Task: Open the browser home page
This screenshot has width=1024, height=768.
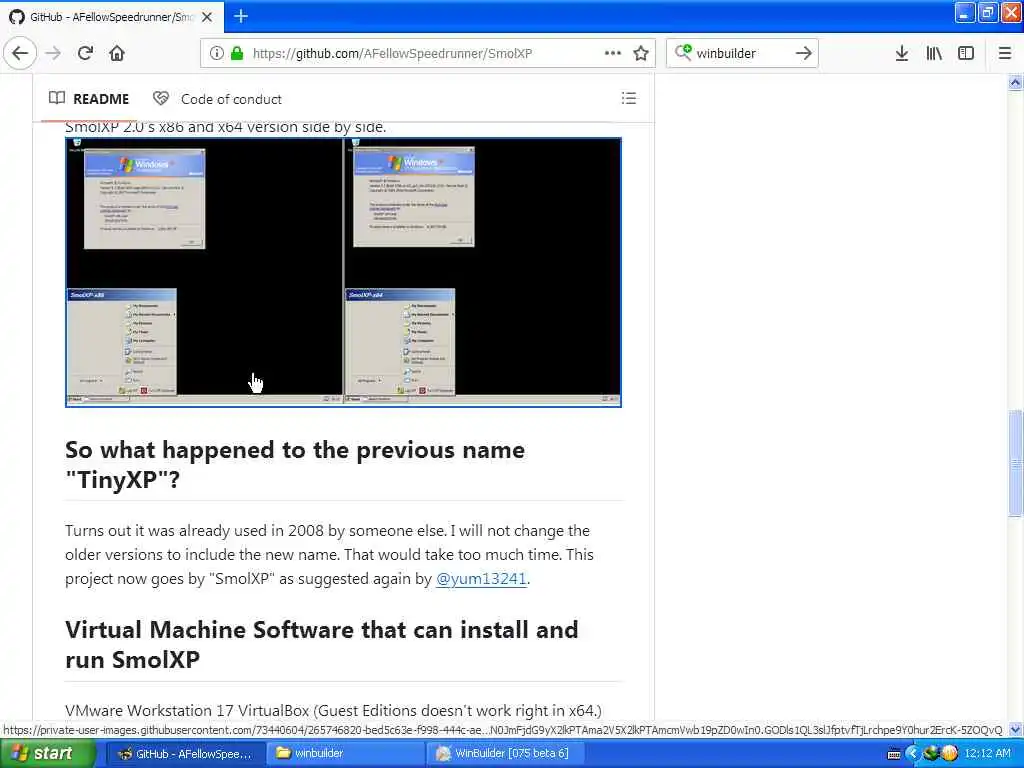Action: [117, 53]
